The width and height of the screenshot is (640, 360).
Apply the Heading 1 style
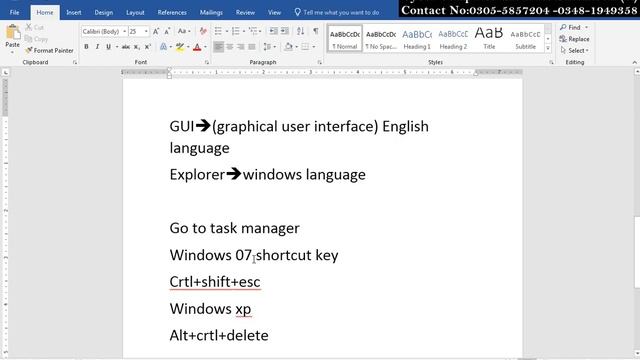click(x=417, y=39)
